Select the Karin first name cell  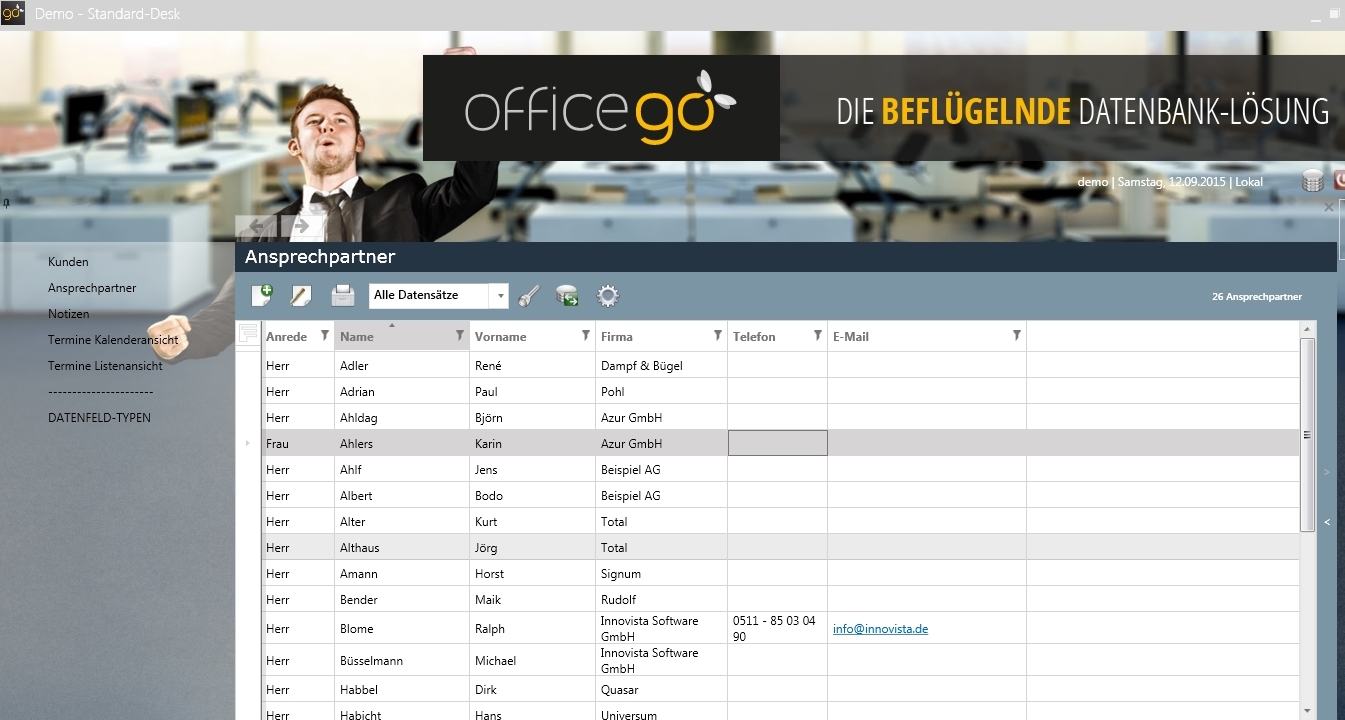(532, 443)
